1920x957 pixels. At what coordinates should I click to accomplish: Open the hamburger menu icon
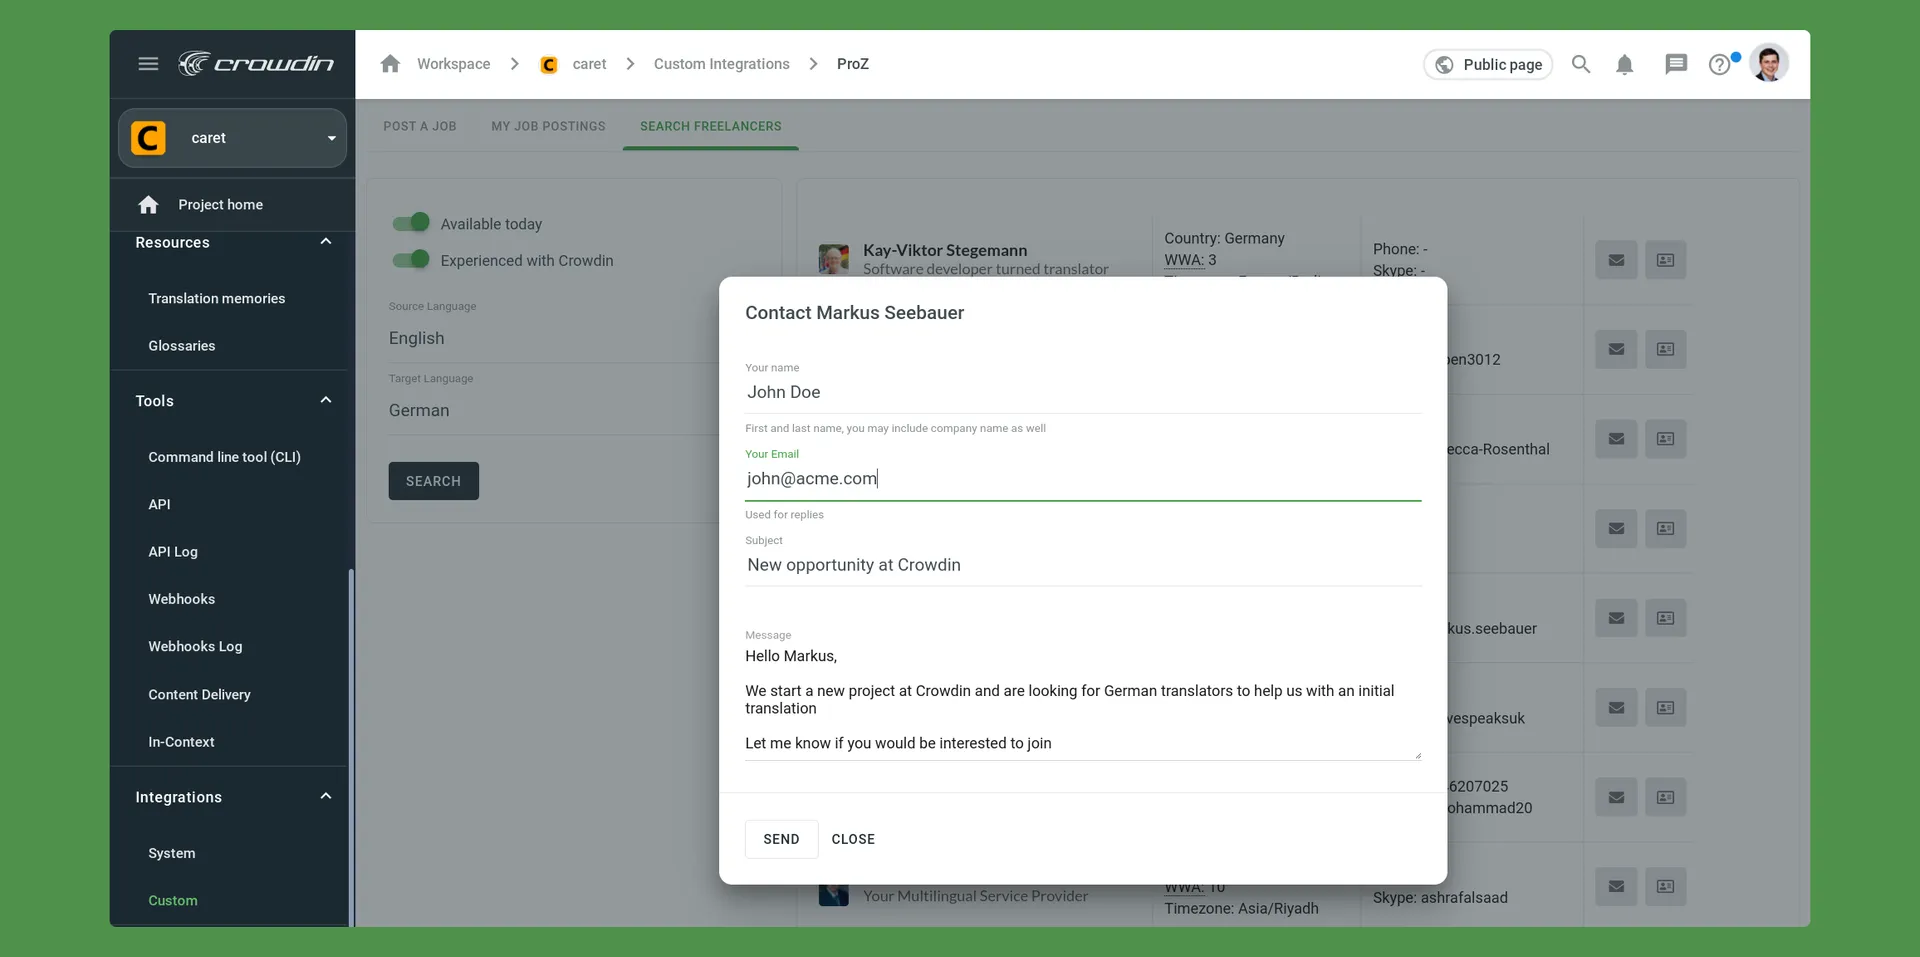[x=148, y=64]
